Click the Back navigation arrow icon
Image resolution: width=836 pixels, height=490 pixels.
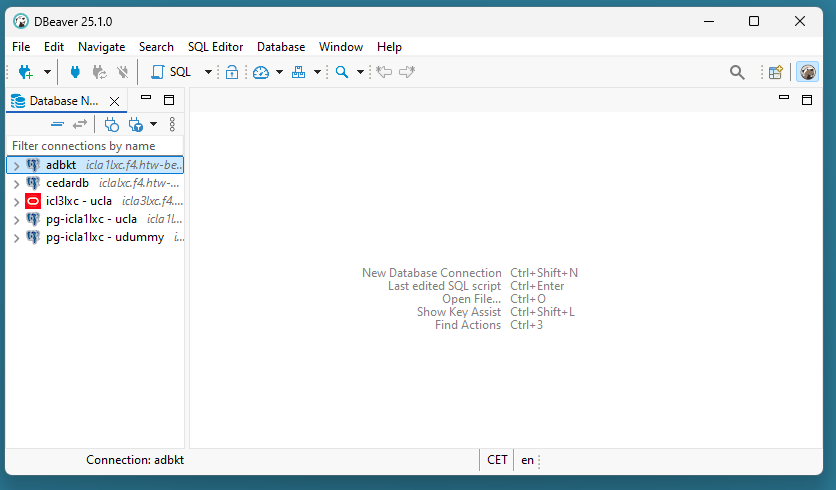pos(384,72)
